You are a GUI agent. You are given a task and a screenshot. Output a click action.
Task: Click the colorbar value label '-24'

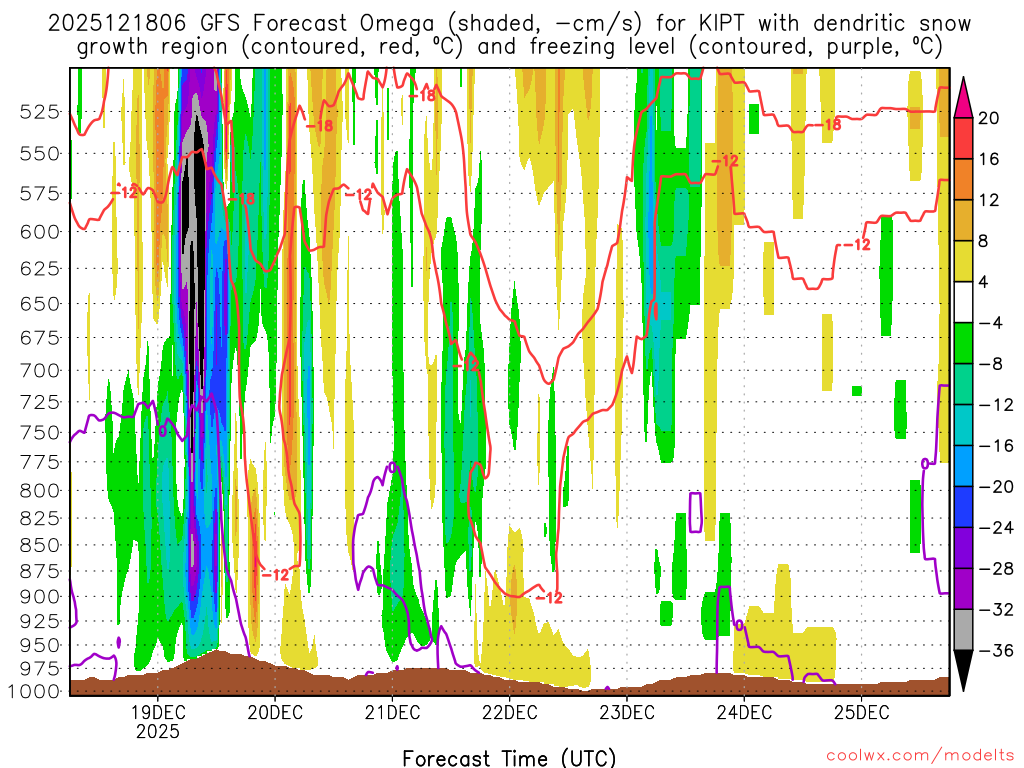[996, 528]
